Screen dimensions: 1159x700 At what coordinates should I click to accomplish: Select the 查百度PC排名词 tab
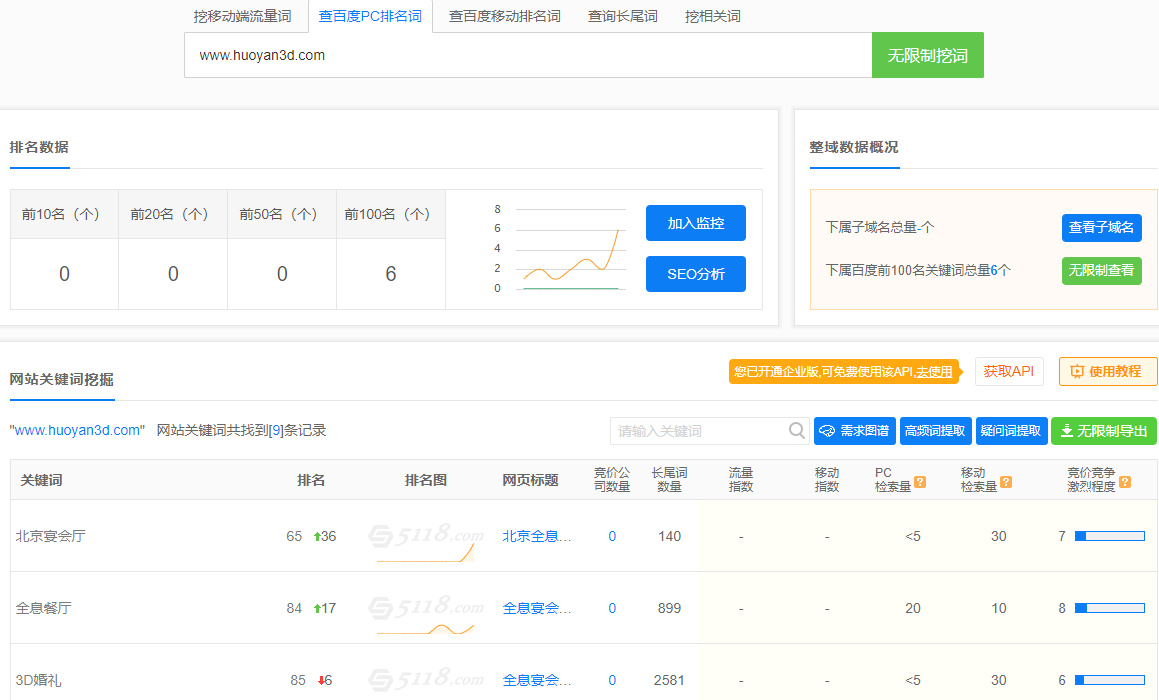pyautogui.click(x=370, y=16)
